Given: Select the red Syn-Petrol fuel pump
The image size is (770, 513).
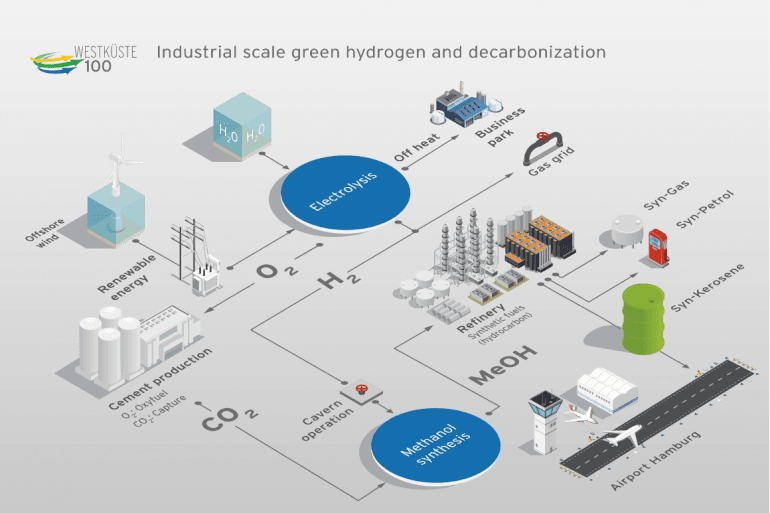Looking at the screenshot, I should 657,245.
